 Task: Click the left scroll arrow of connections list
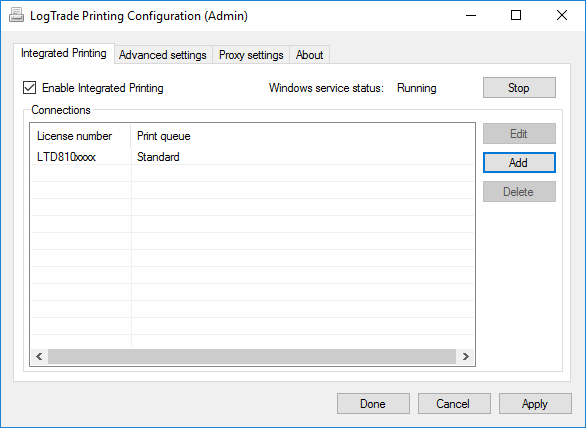point(39,356)
